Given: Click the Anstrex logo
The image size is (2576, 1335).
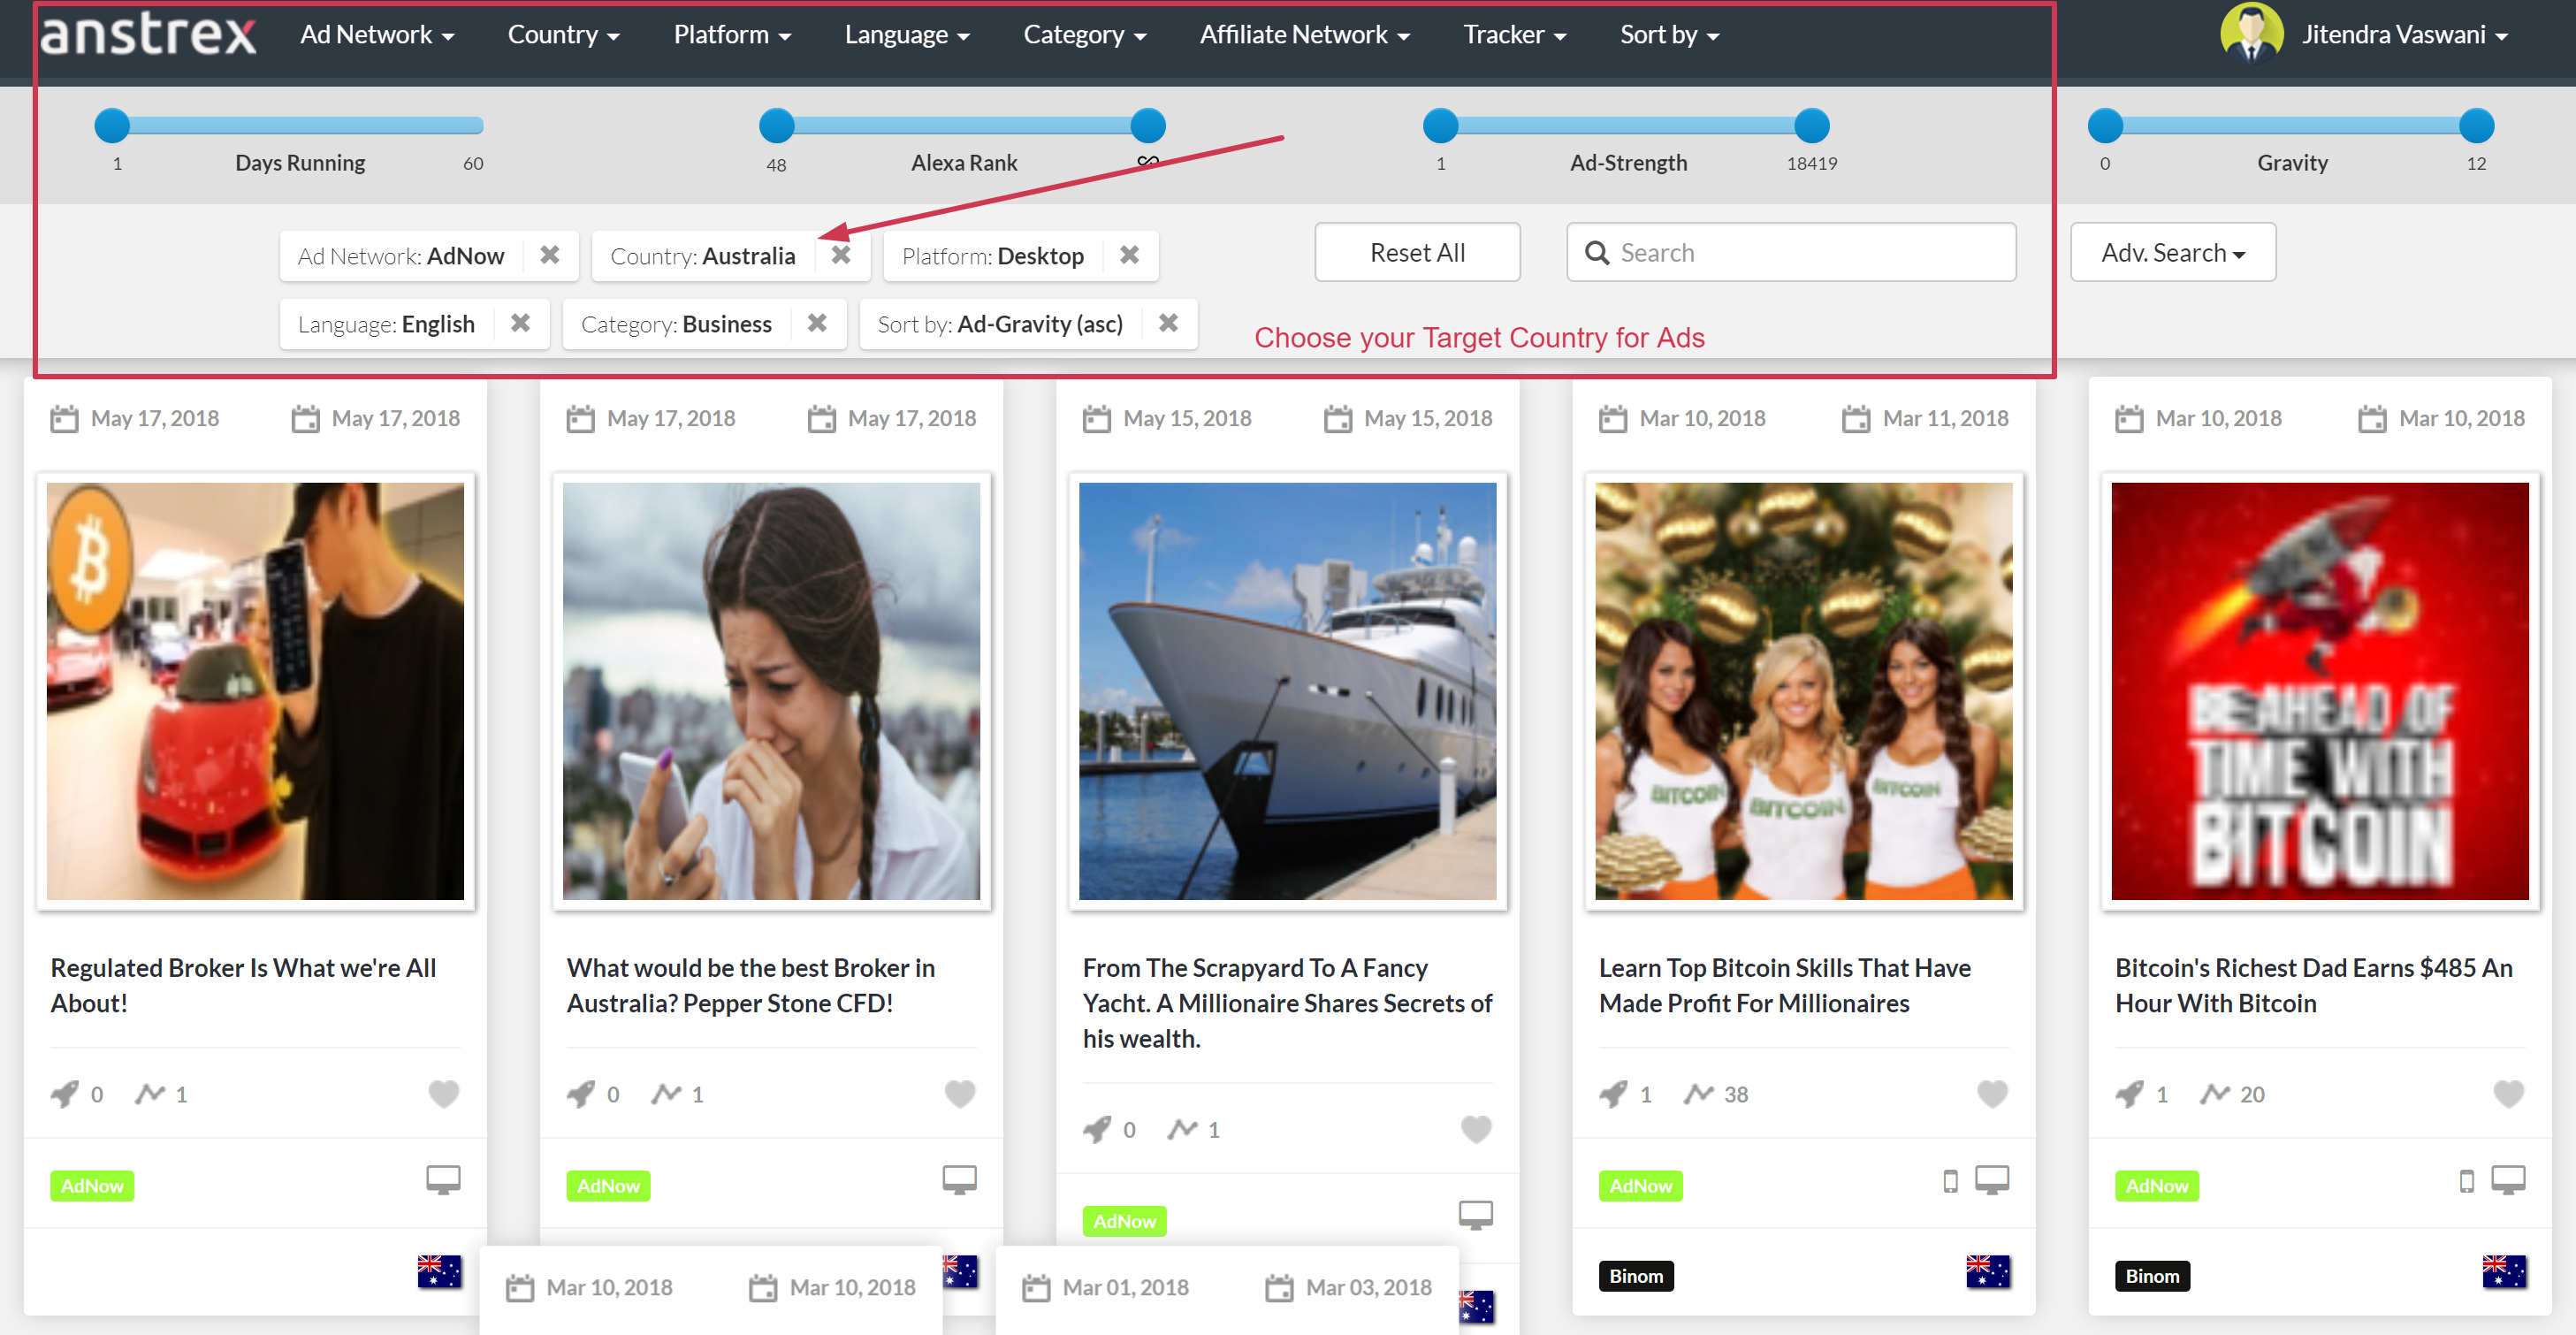Looking at the screenshot, I should [x=148, y=33].
